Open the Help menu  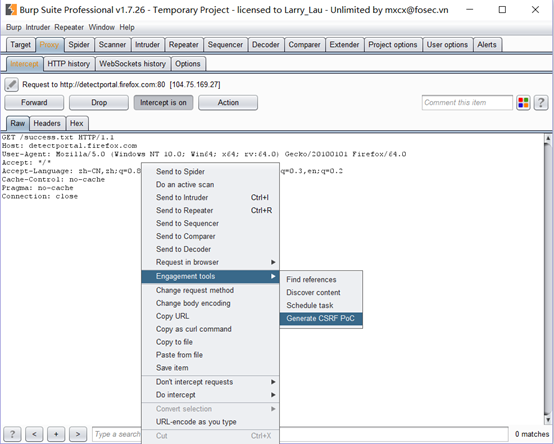127,27
